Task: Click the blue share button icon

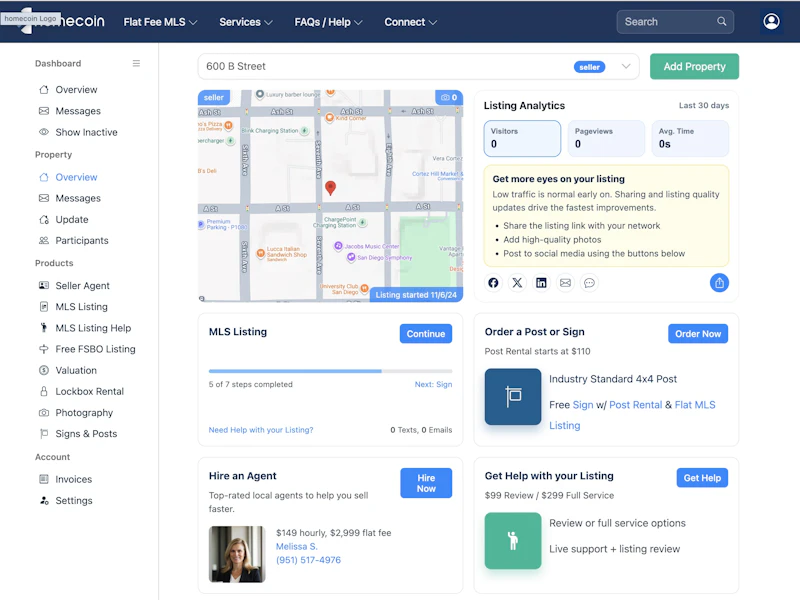Action: click(x=719, y=283)
